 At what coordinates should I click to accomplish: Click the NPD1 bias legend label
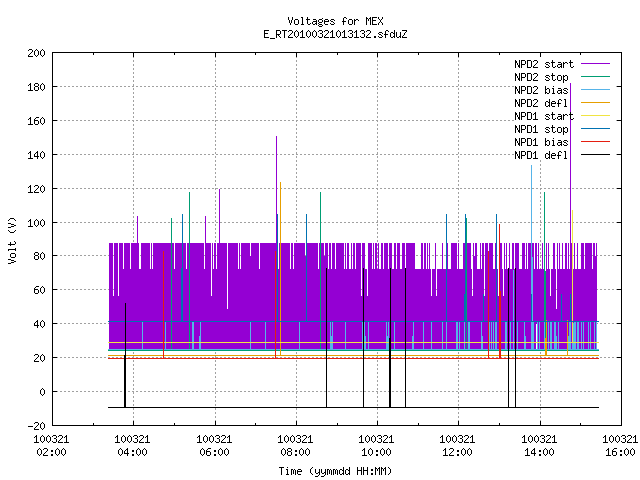point(541,142)
